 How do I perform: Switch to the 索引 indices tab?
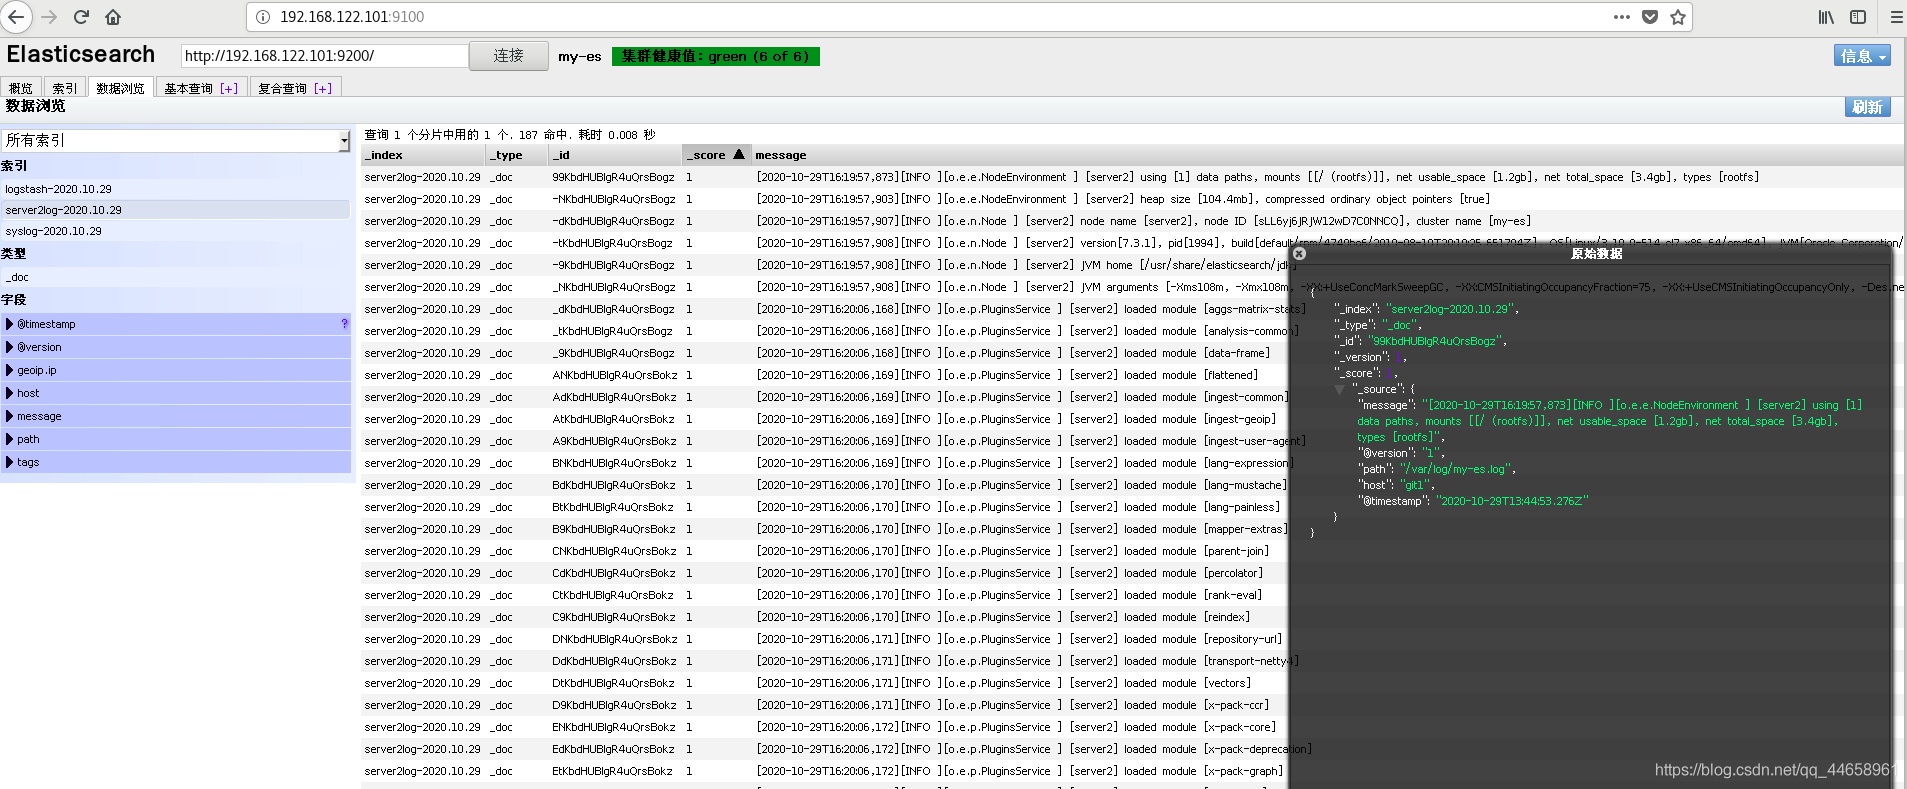pyautogui.click(x=65, y=88)
